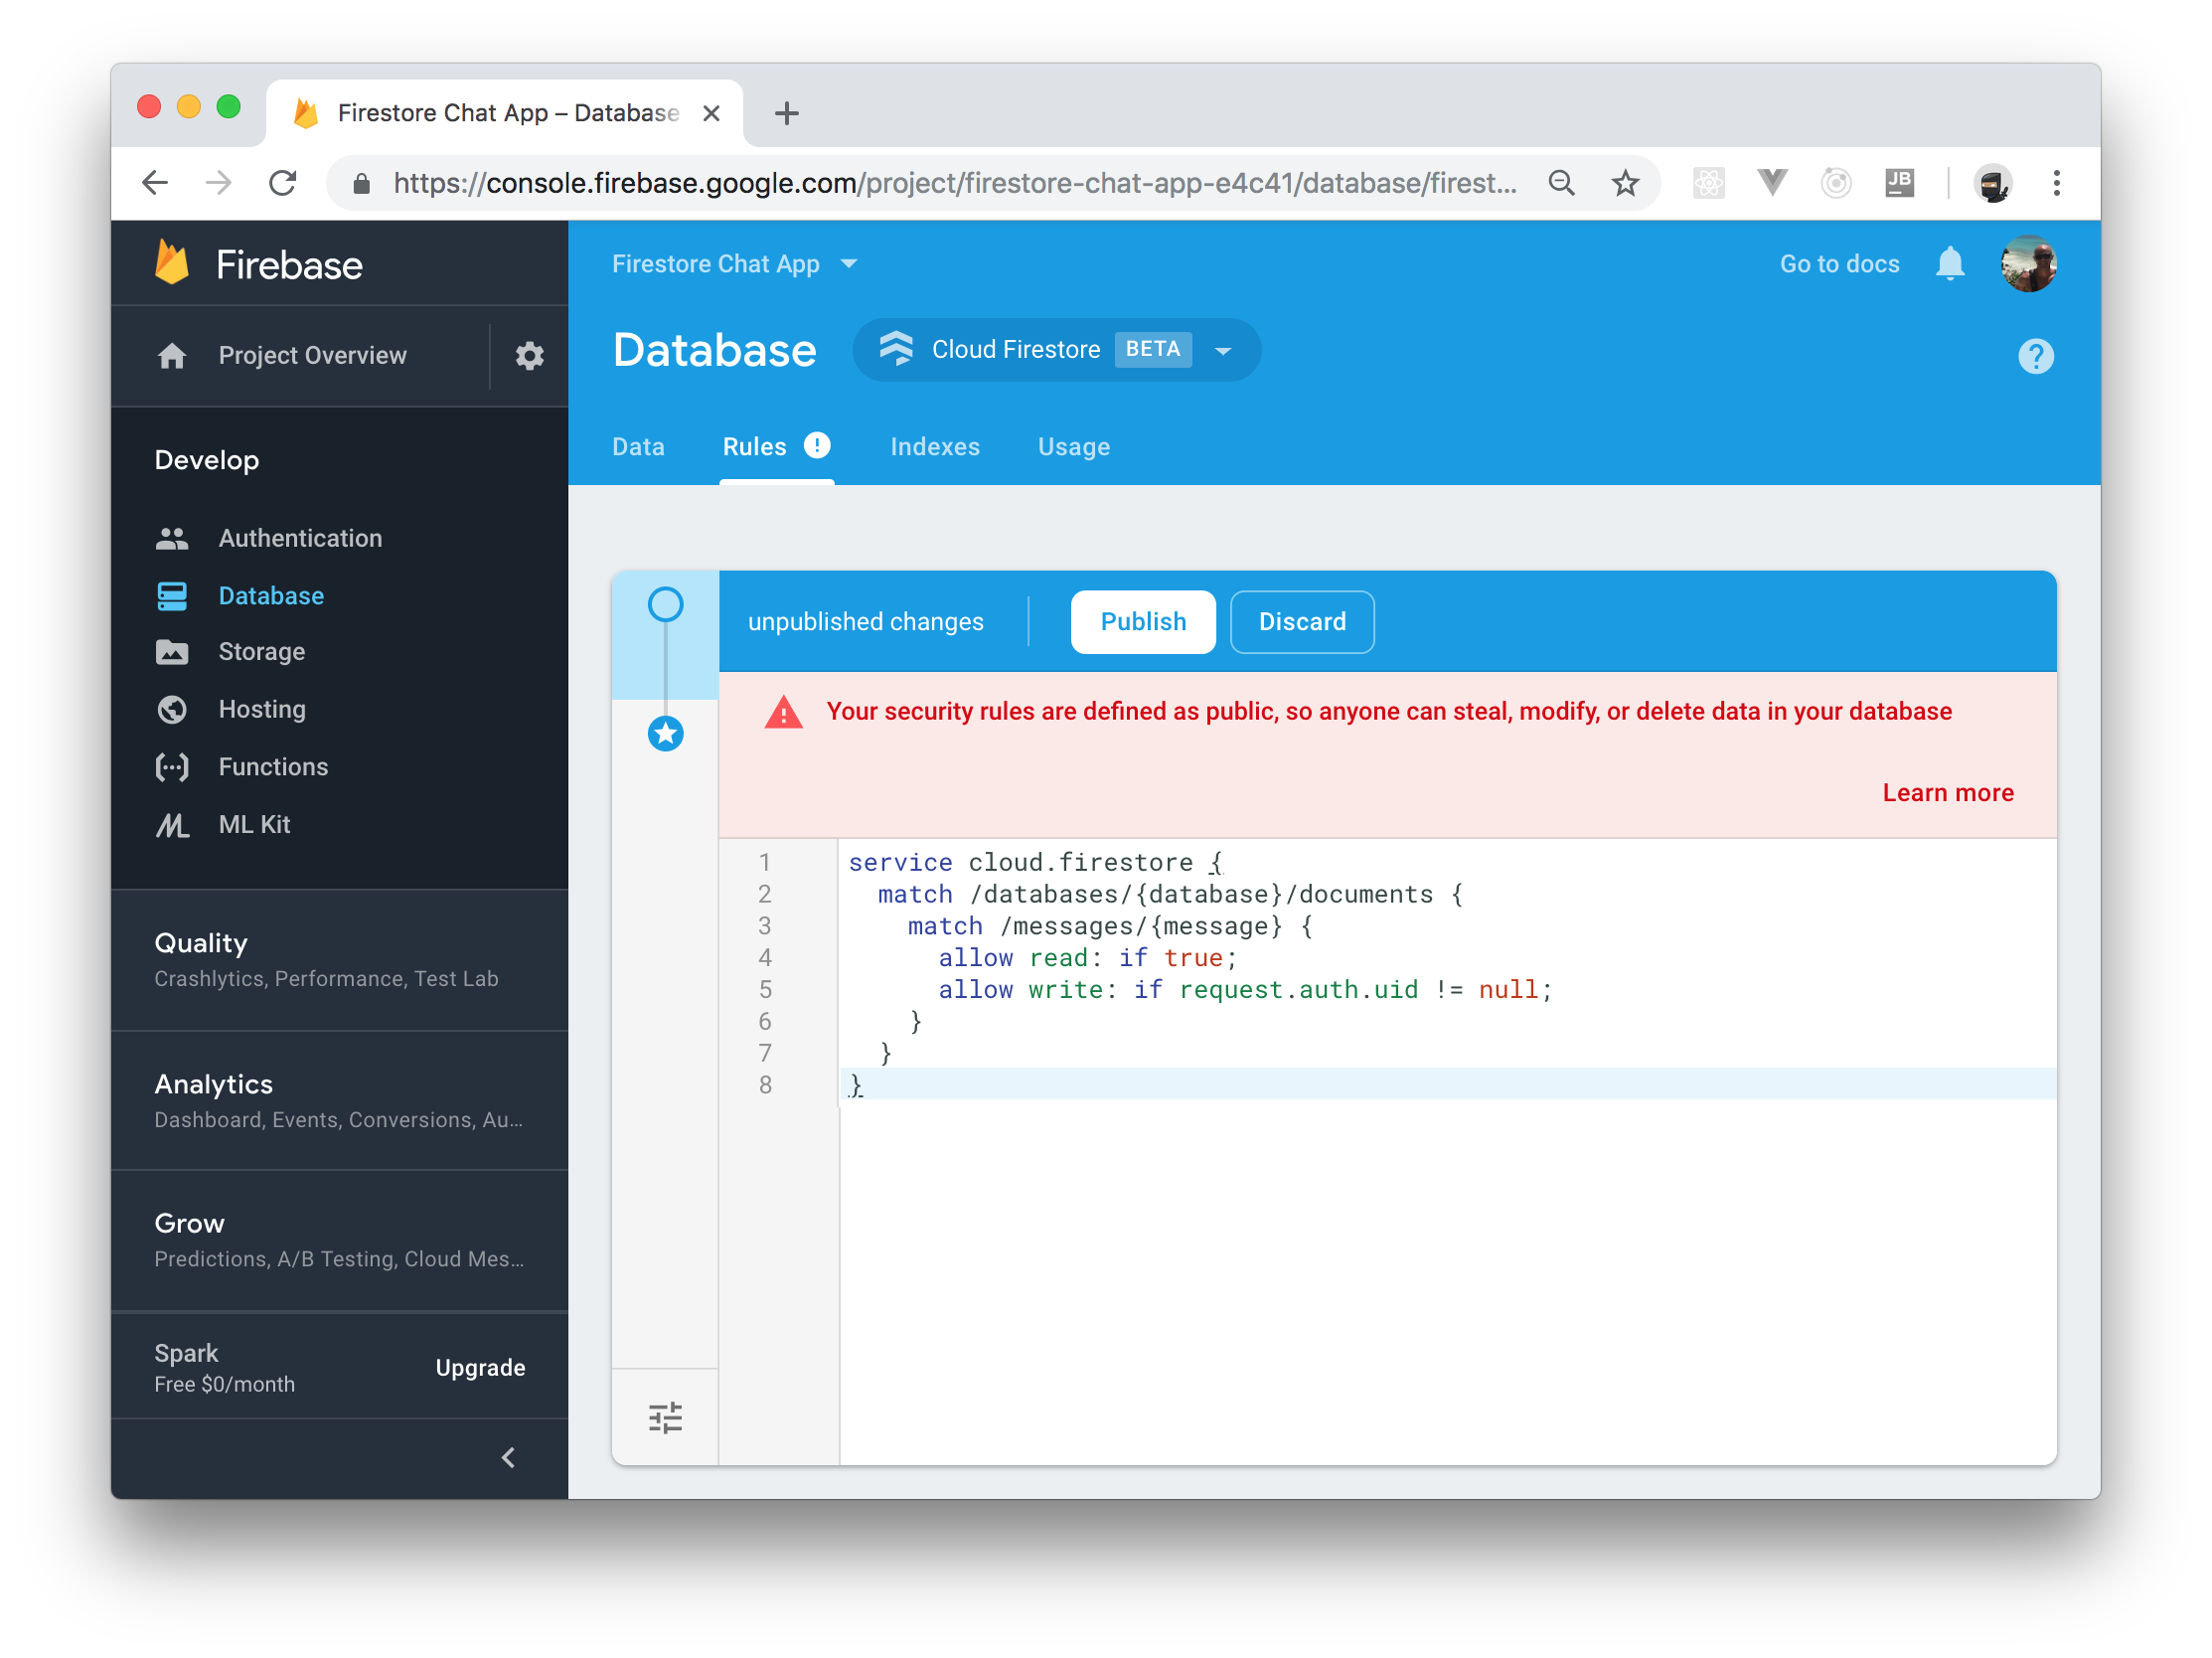Screen dimensions: 2212x1658
Task: Open the Cloud Firestore BETA database selector
Action: click(1056, 350)
